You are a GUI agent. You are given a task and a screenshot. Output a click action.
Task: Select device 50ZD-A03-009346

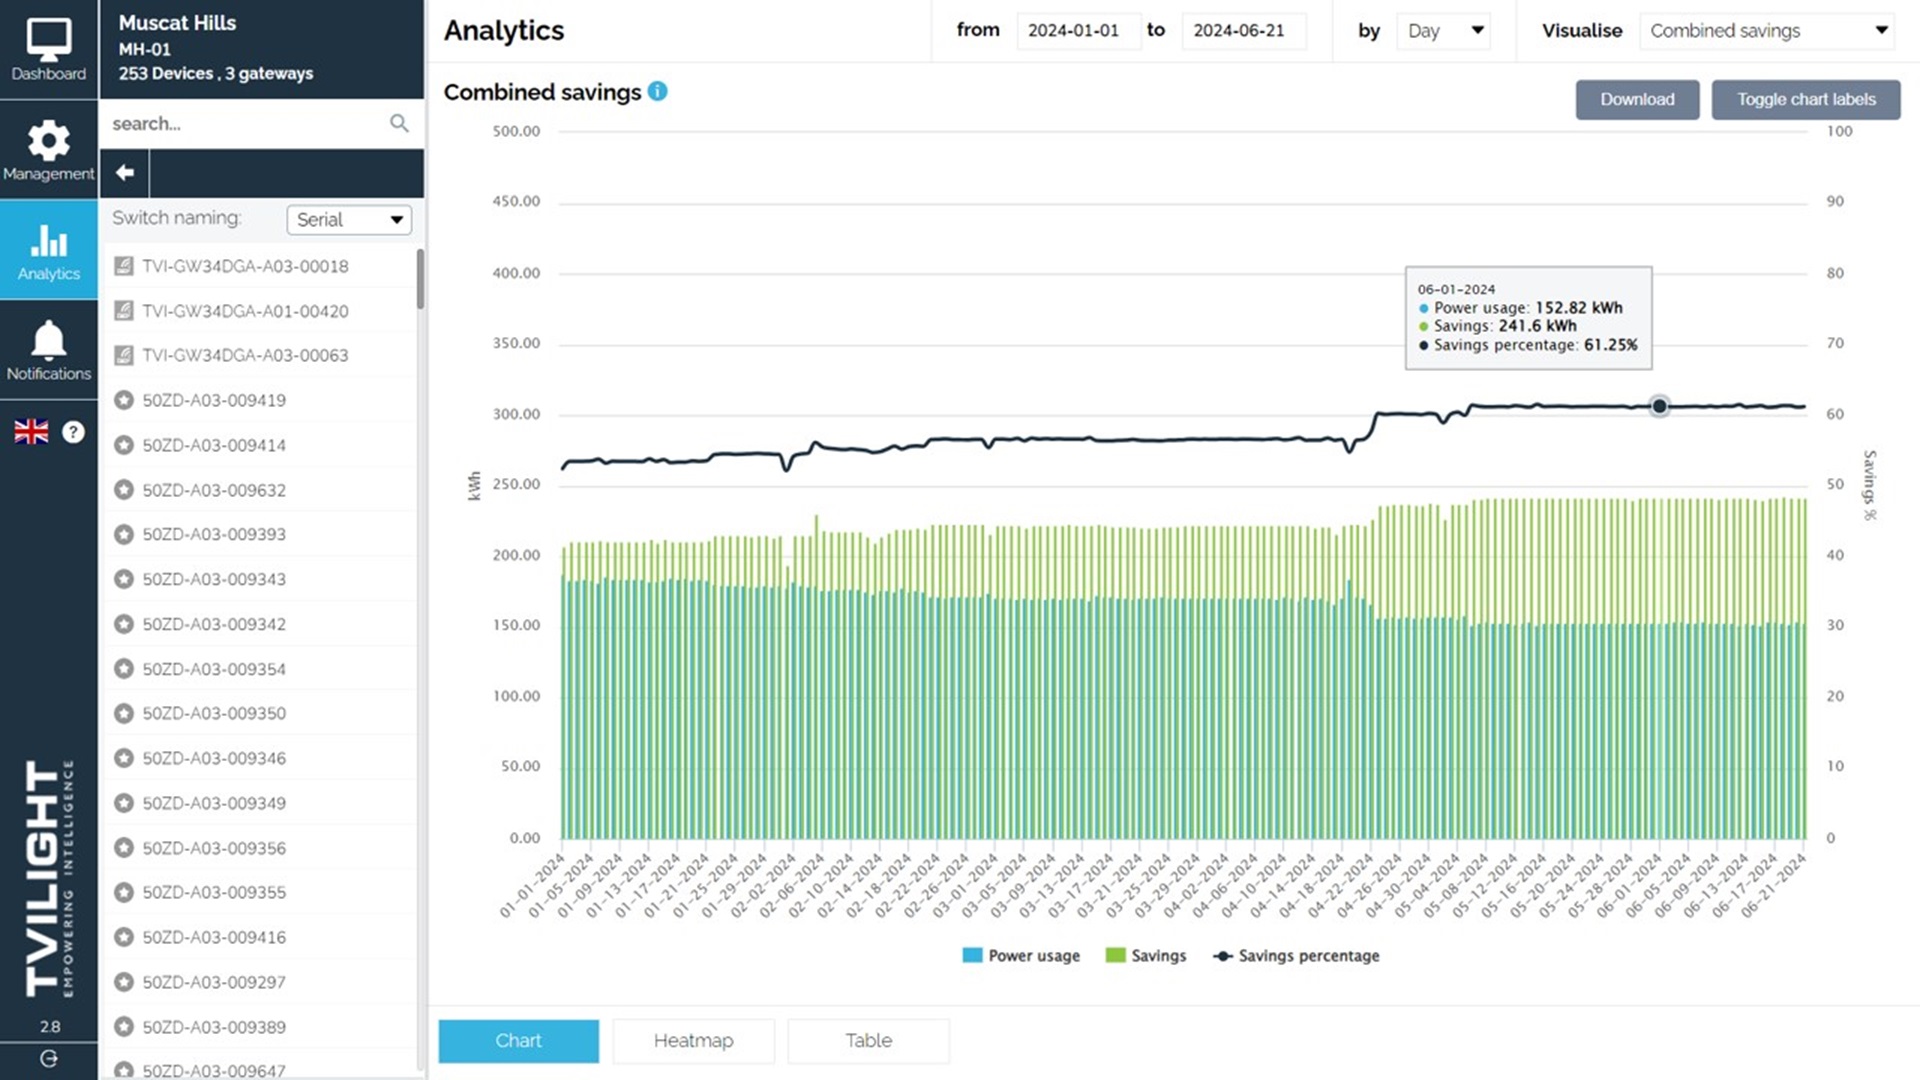259,758
